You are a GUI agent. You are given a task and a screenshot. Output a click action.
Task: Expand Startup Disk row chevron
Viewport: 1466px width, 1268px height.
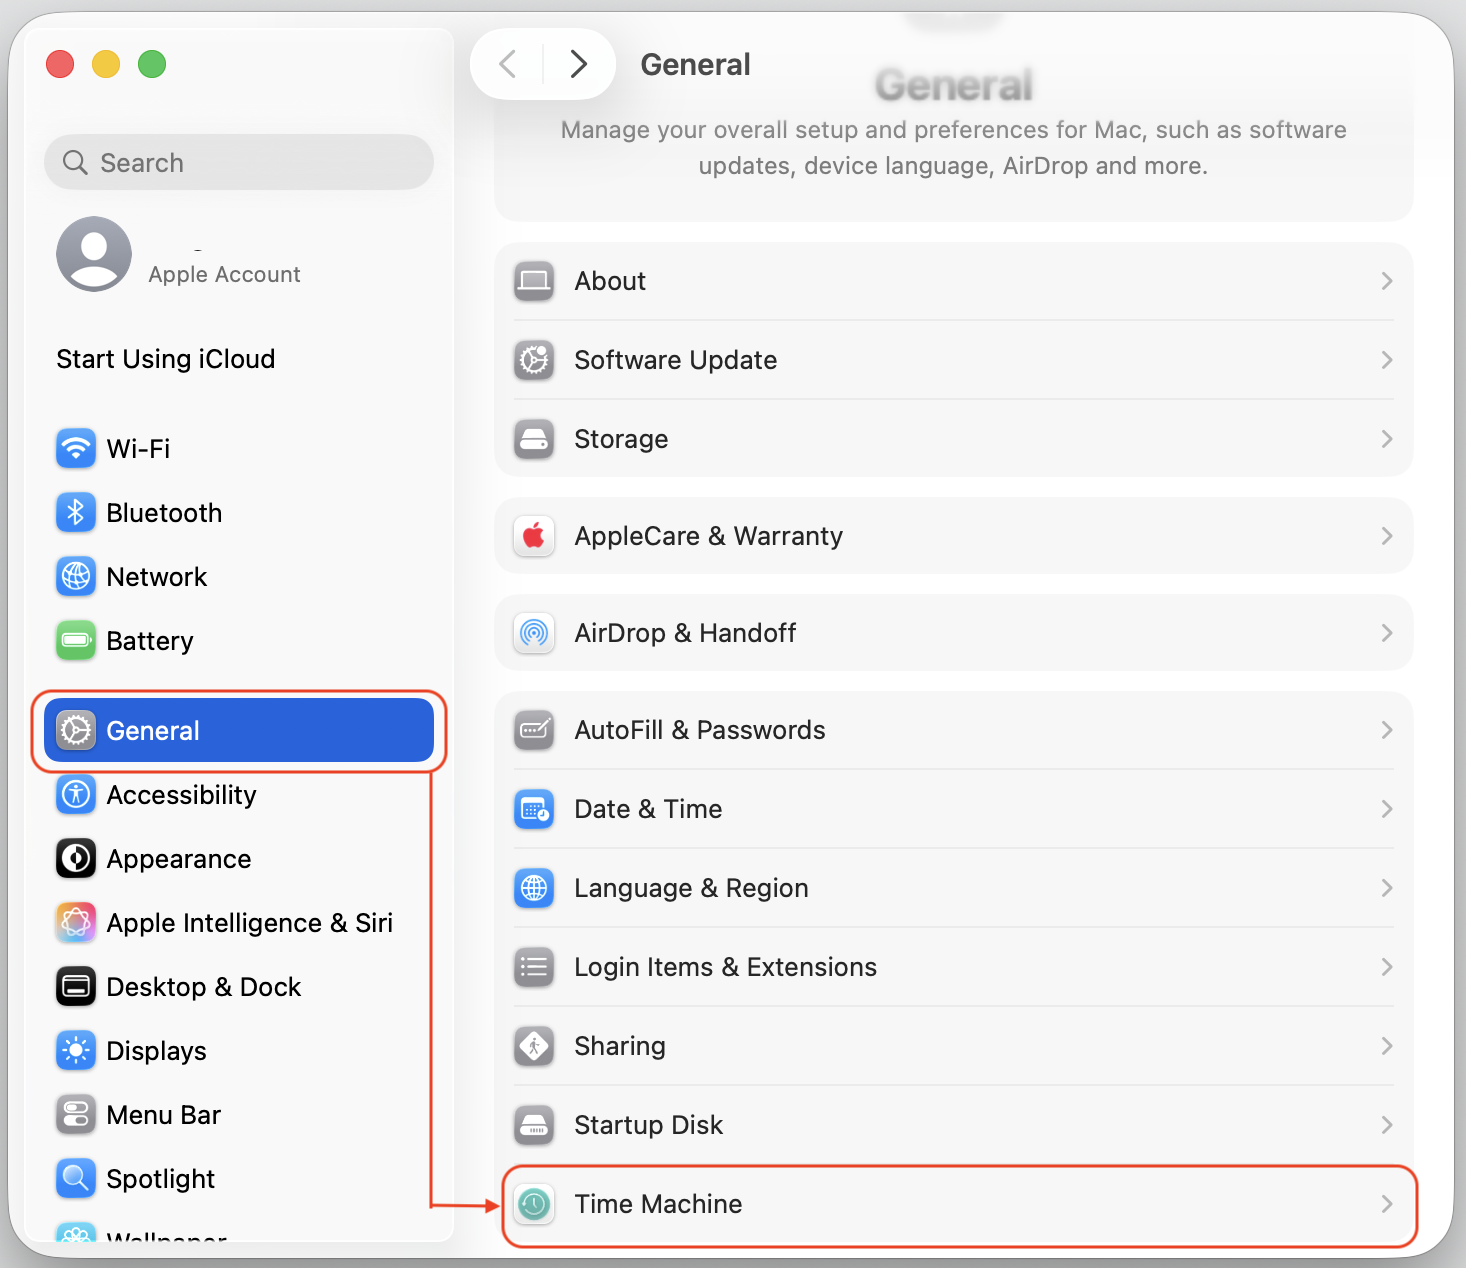coord(1387,1125)
